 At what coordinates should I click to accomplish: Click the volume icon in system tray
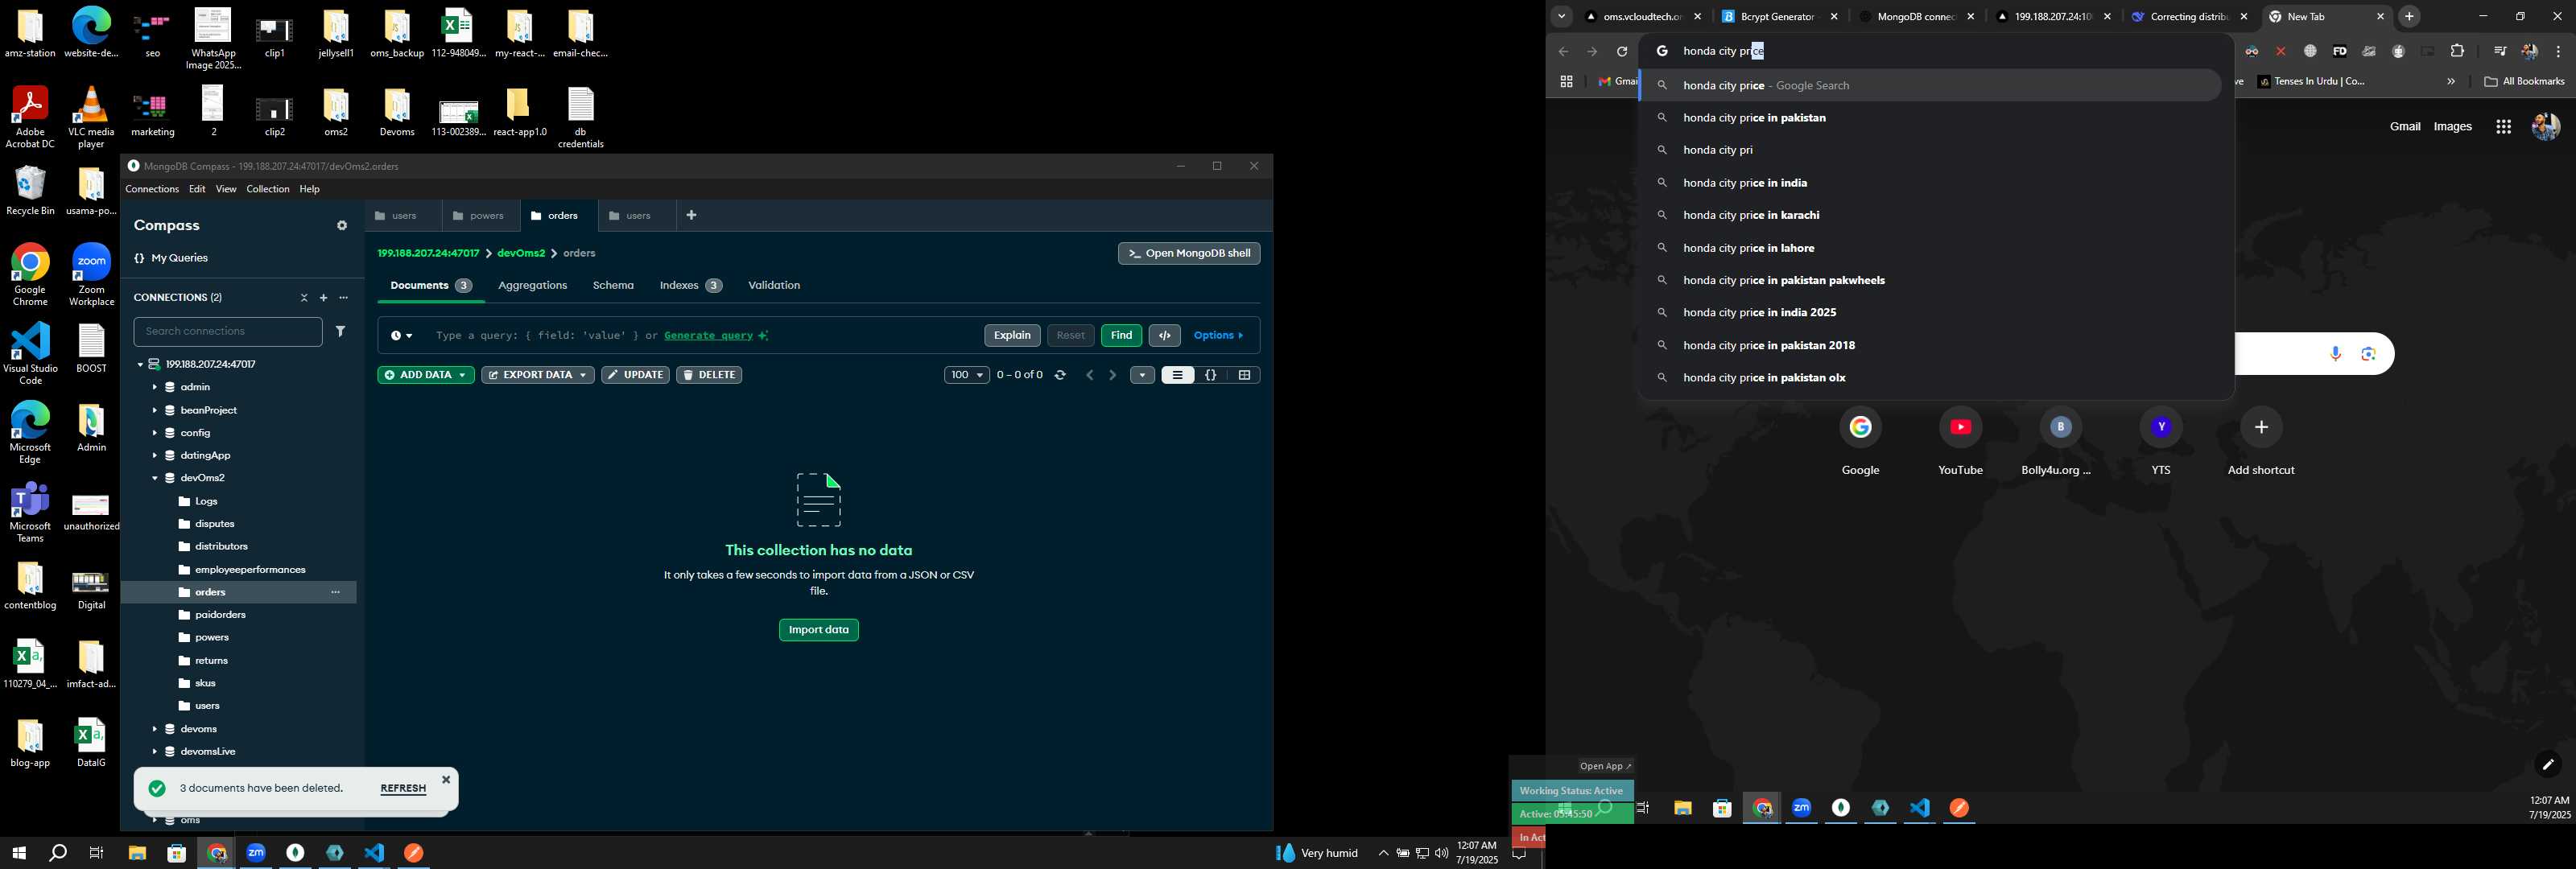1441,853
